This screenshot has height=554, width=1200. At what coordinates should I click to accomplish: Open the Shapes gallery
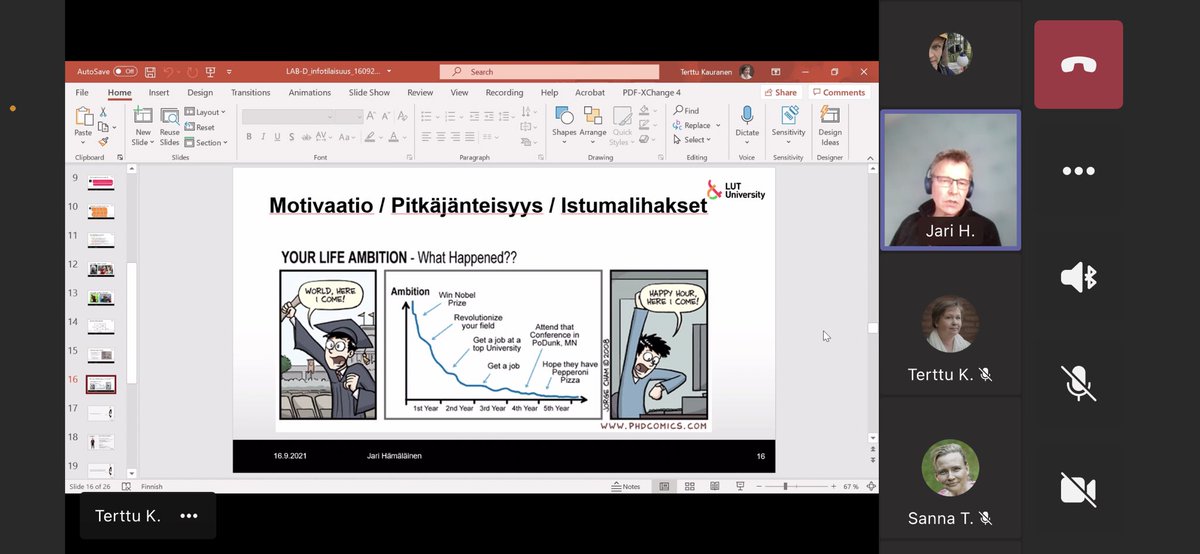point(564,126)
